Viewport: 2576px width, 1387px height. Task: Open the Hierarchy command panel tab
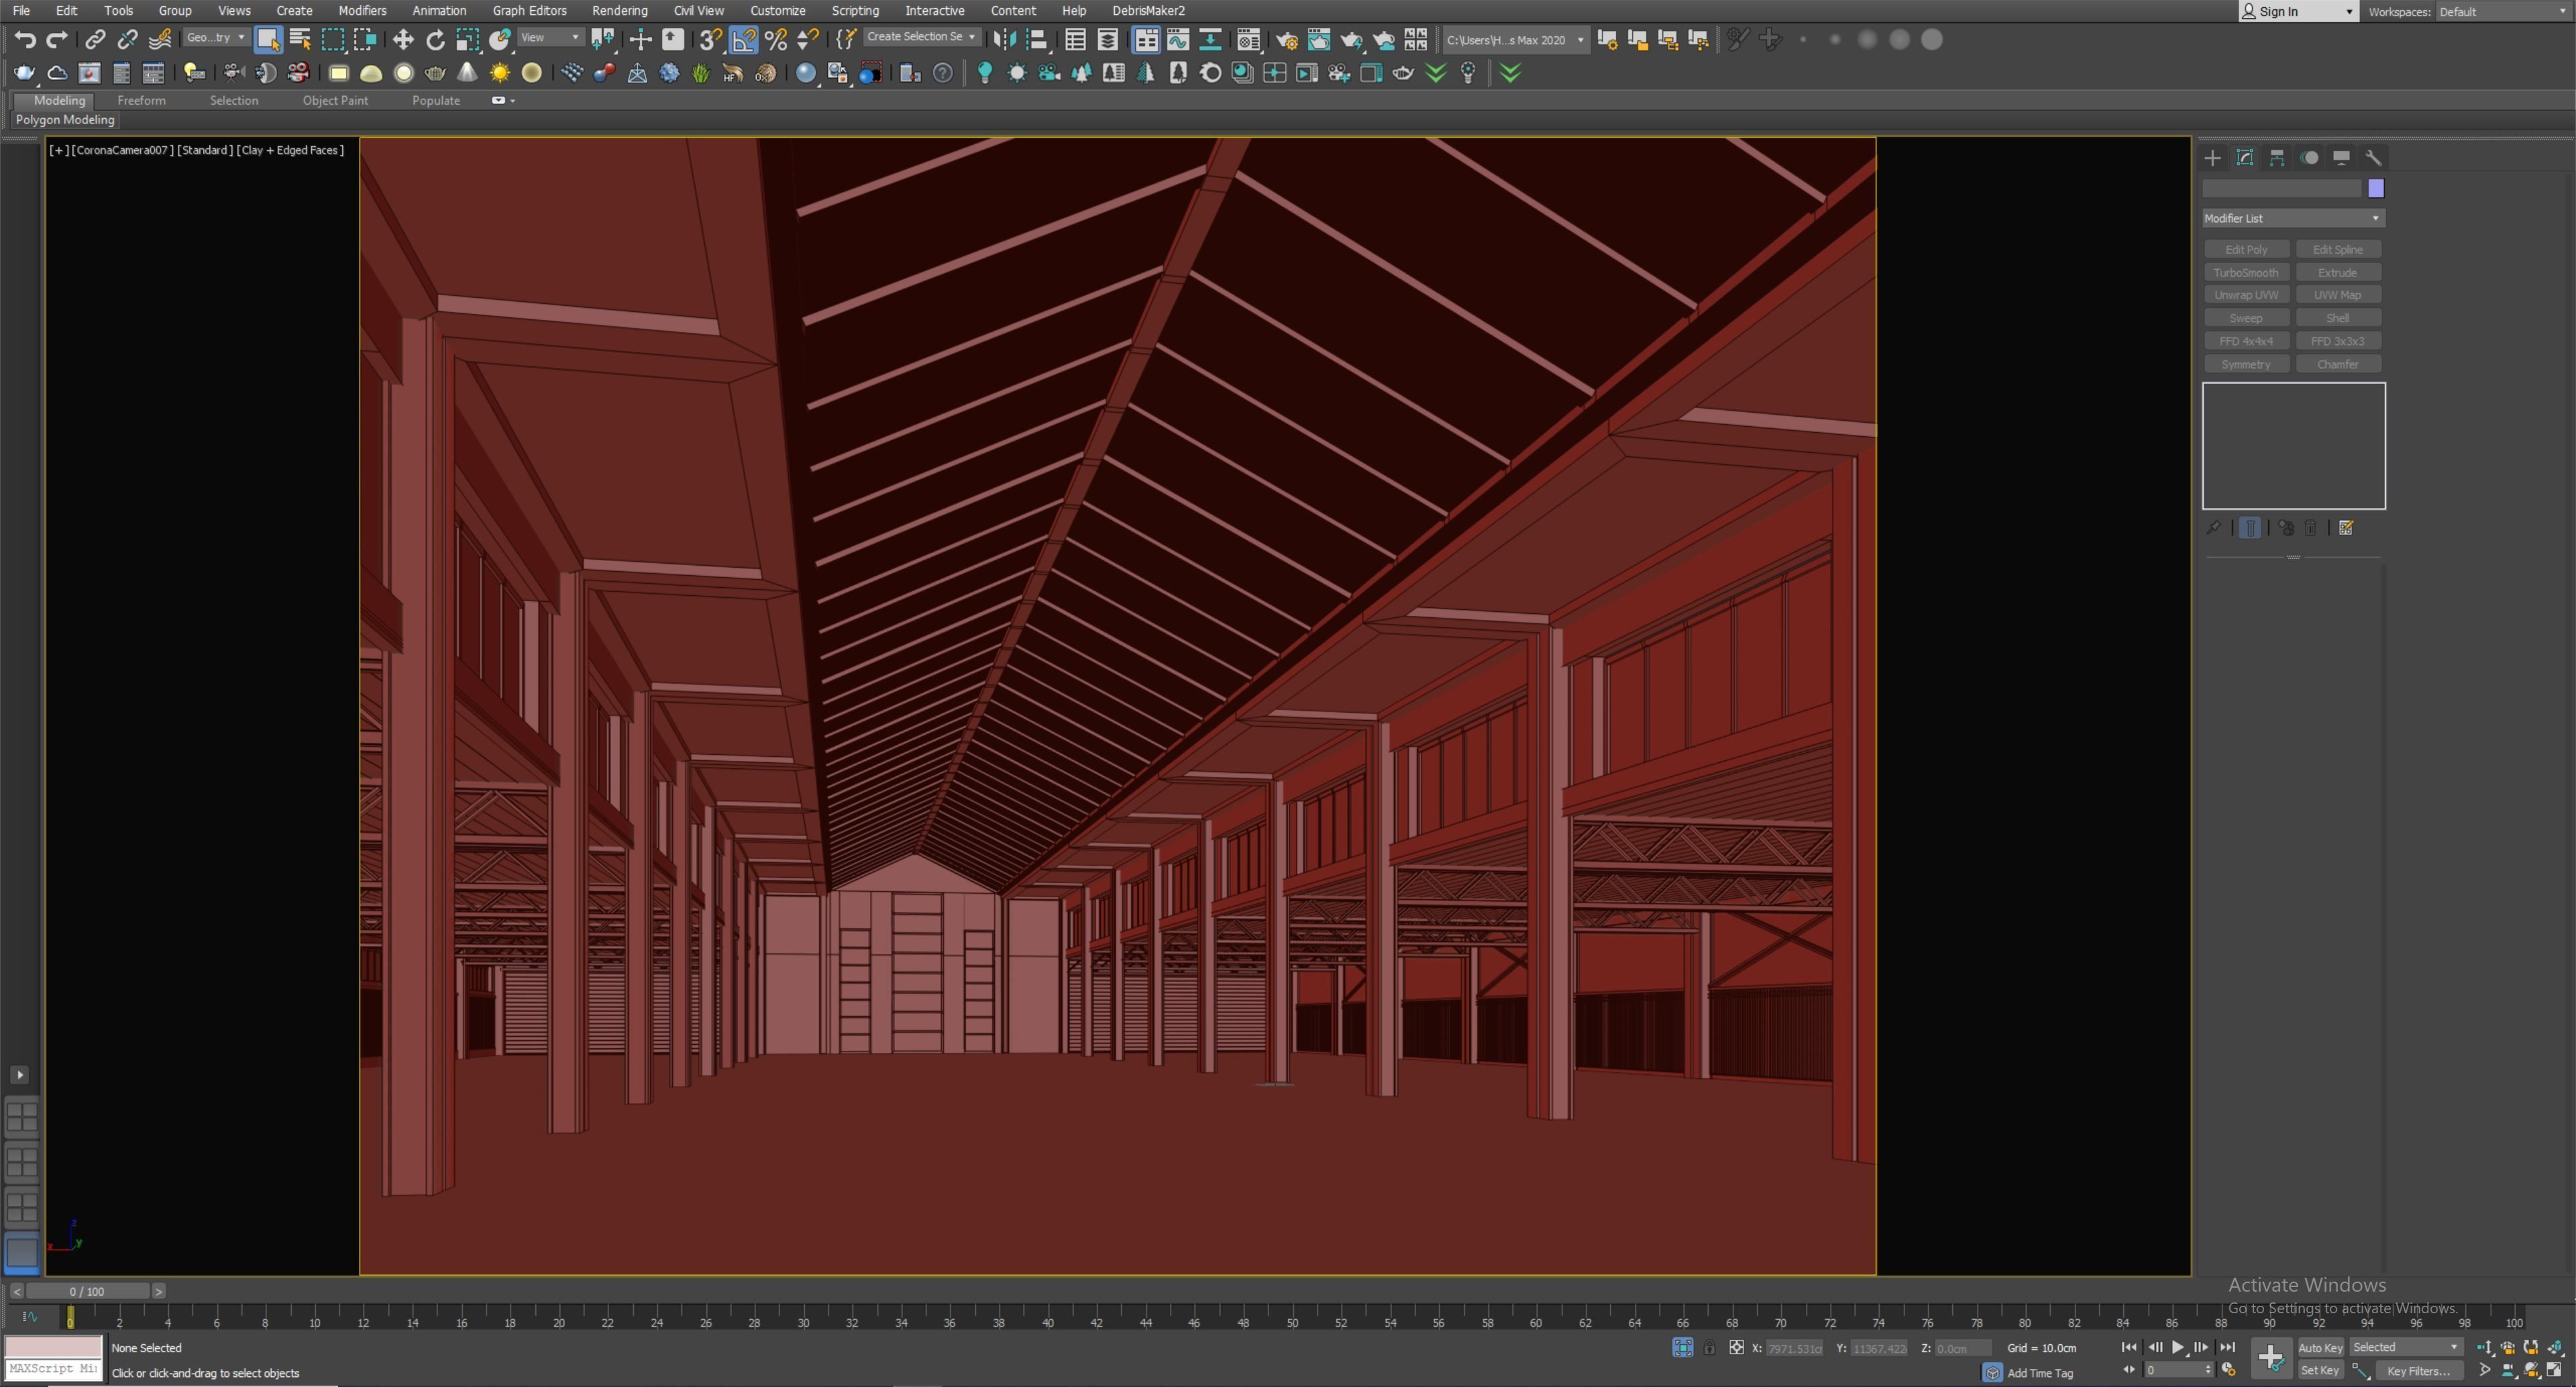2277,158
